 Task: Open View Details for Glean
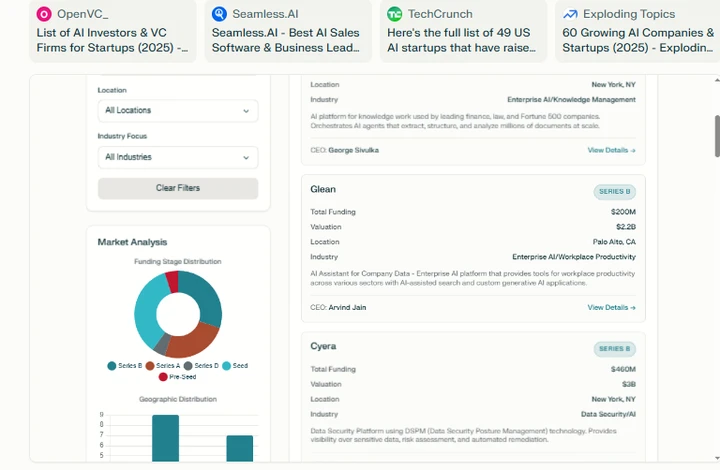point(611,308)
